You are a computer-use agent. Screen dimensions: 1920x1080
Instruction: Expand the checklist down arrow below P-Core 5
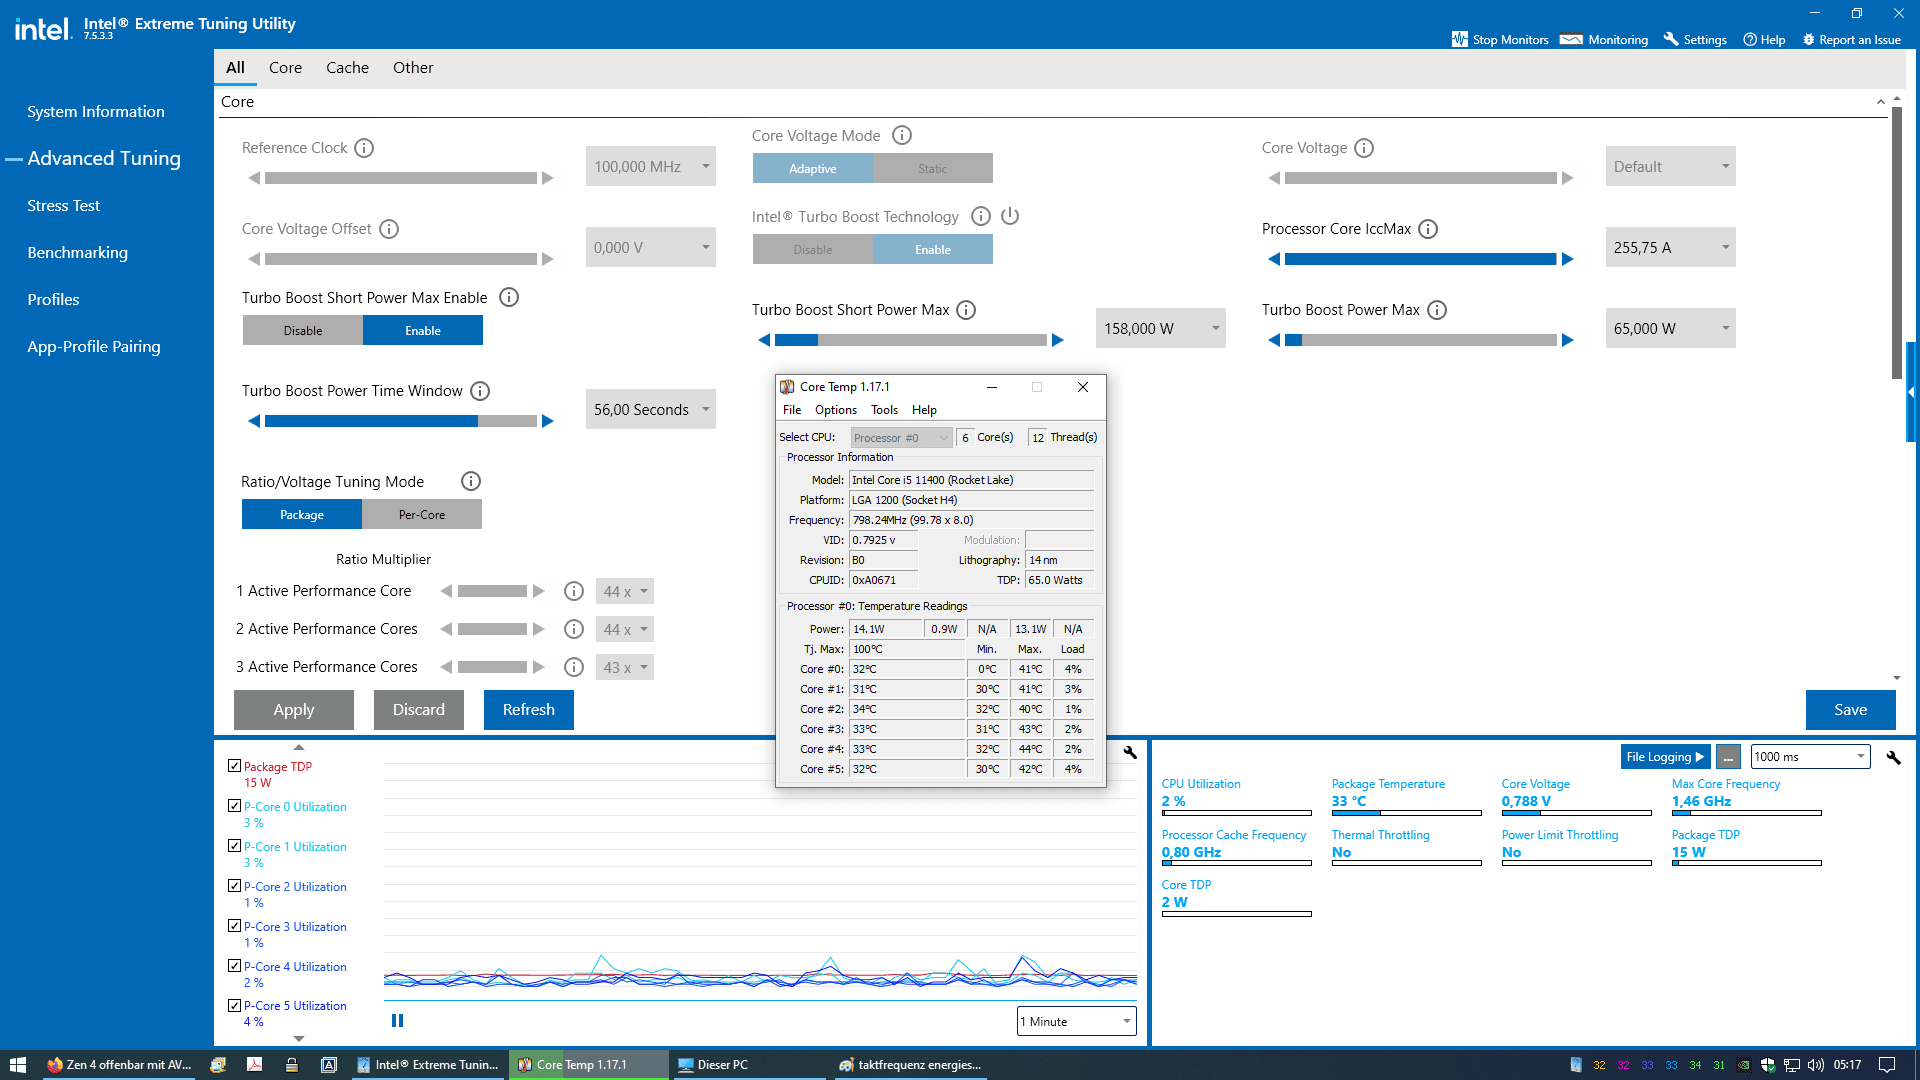[x=298, y=1039]
